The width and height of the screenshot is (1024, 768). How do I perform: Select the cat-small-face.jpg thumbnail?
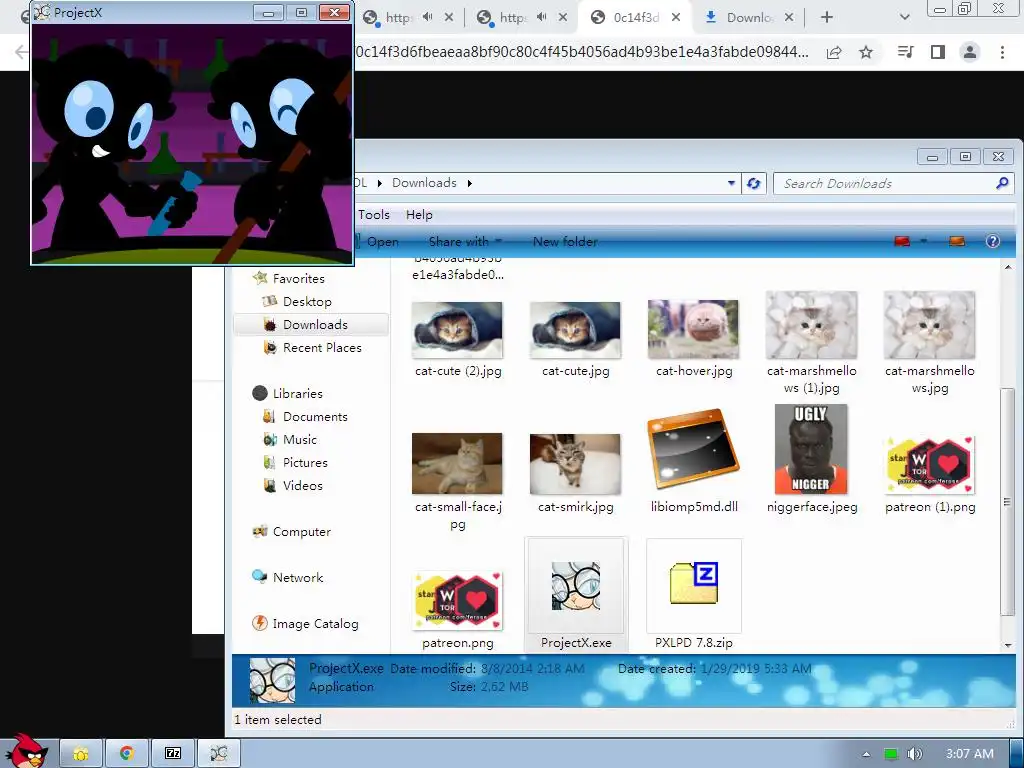click(457, 464)
